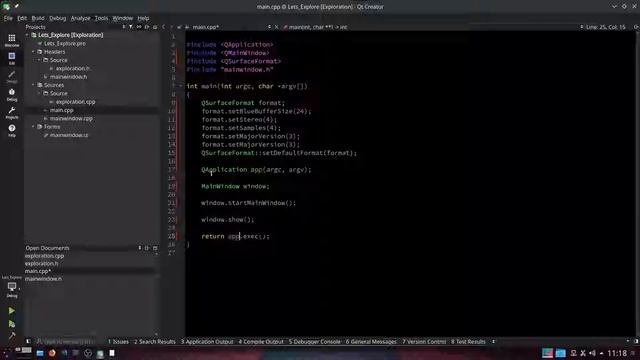640x360 pixels.
Task: Open exploration.cpp in project tree
Action: click(76, 102)
